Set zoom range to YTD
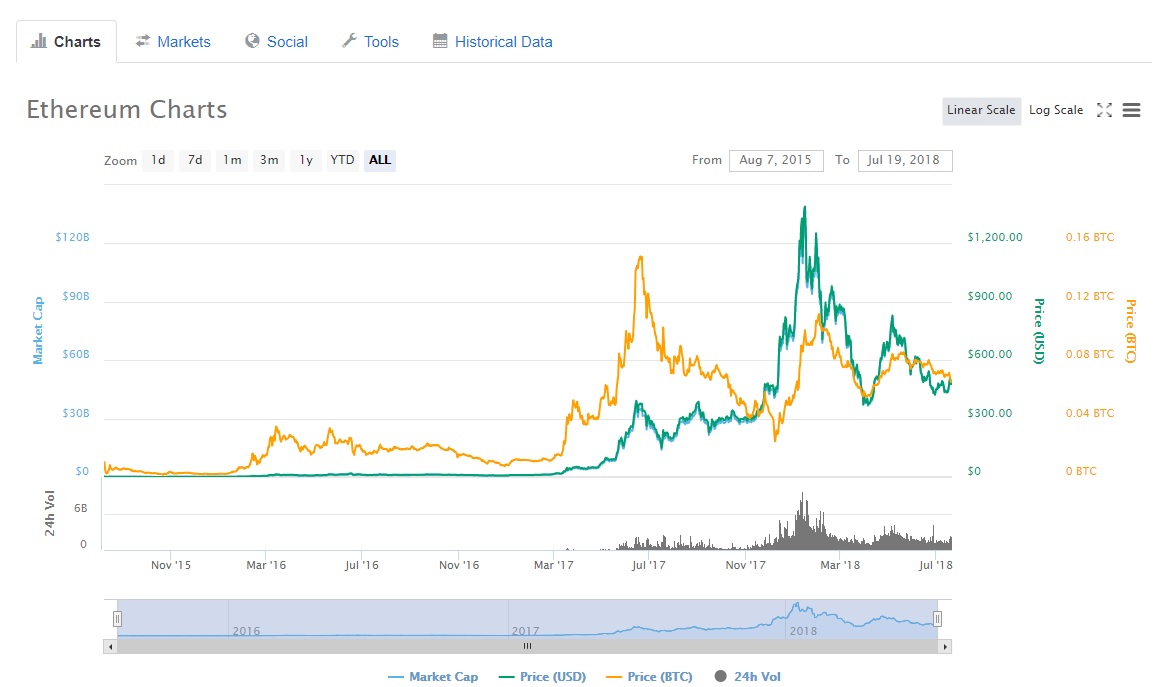 tap(342, 160)
